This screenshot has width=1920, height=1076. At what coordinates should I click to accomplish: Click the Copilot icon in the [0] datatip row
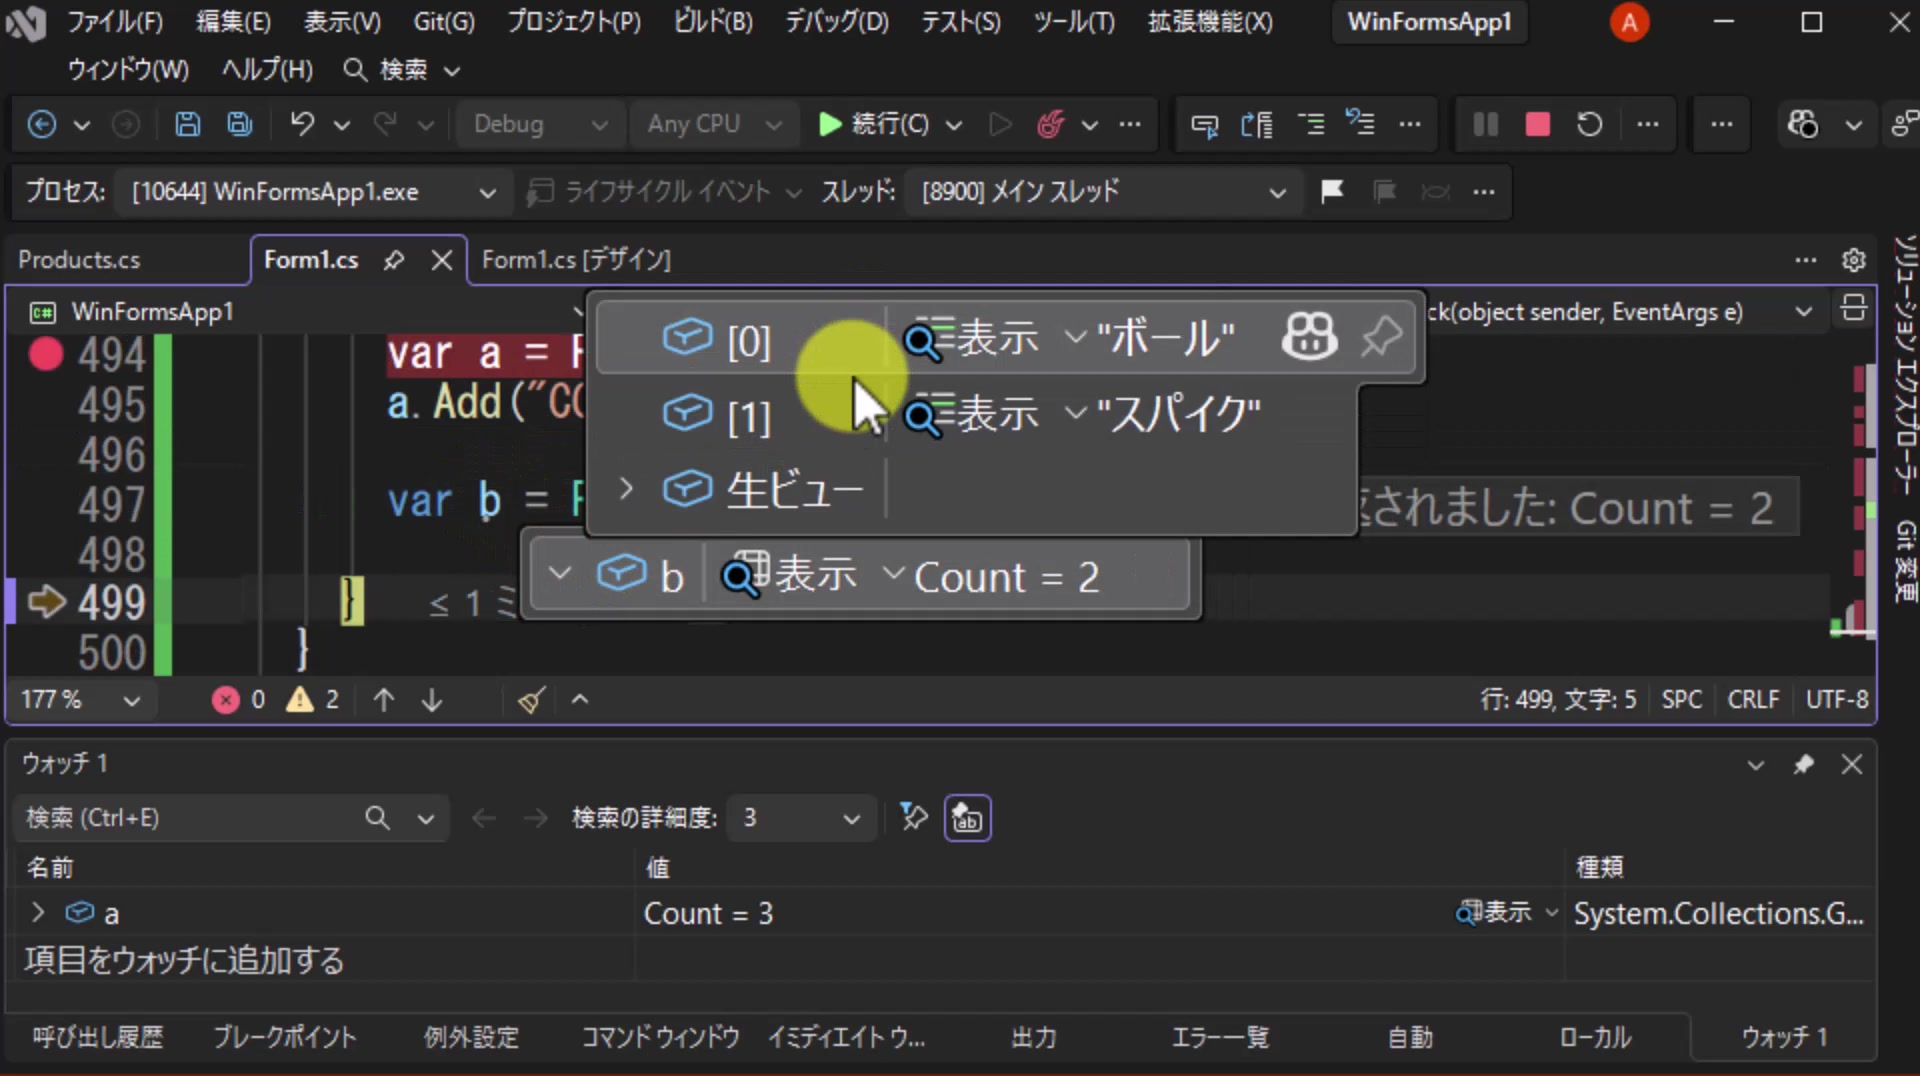click(1309, 337)
